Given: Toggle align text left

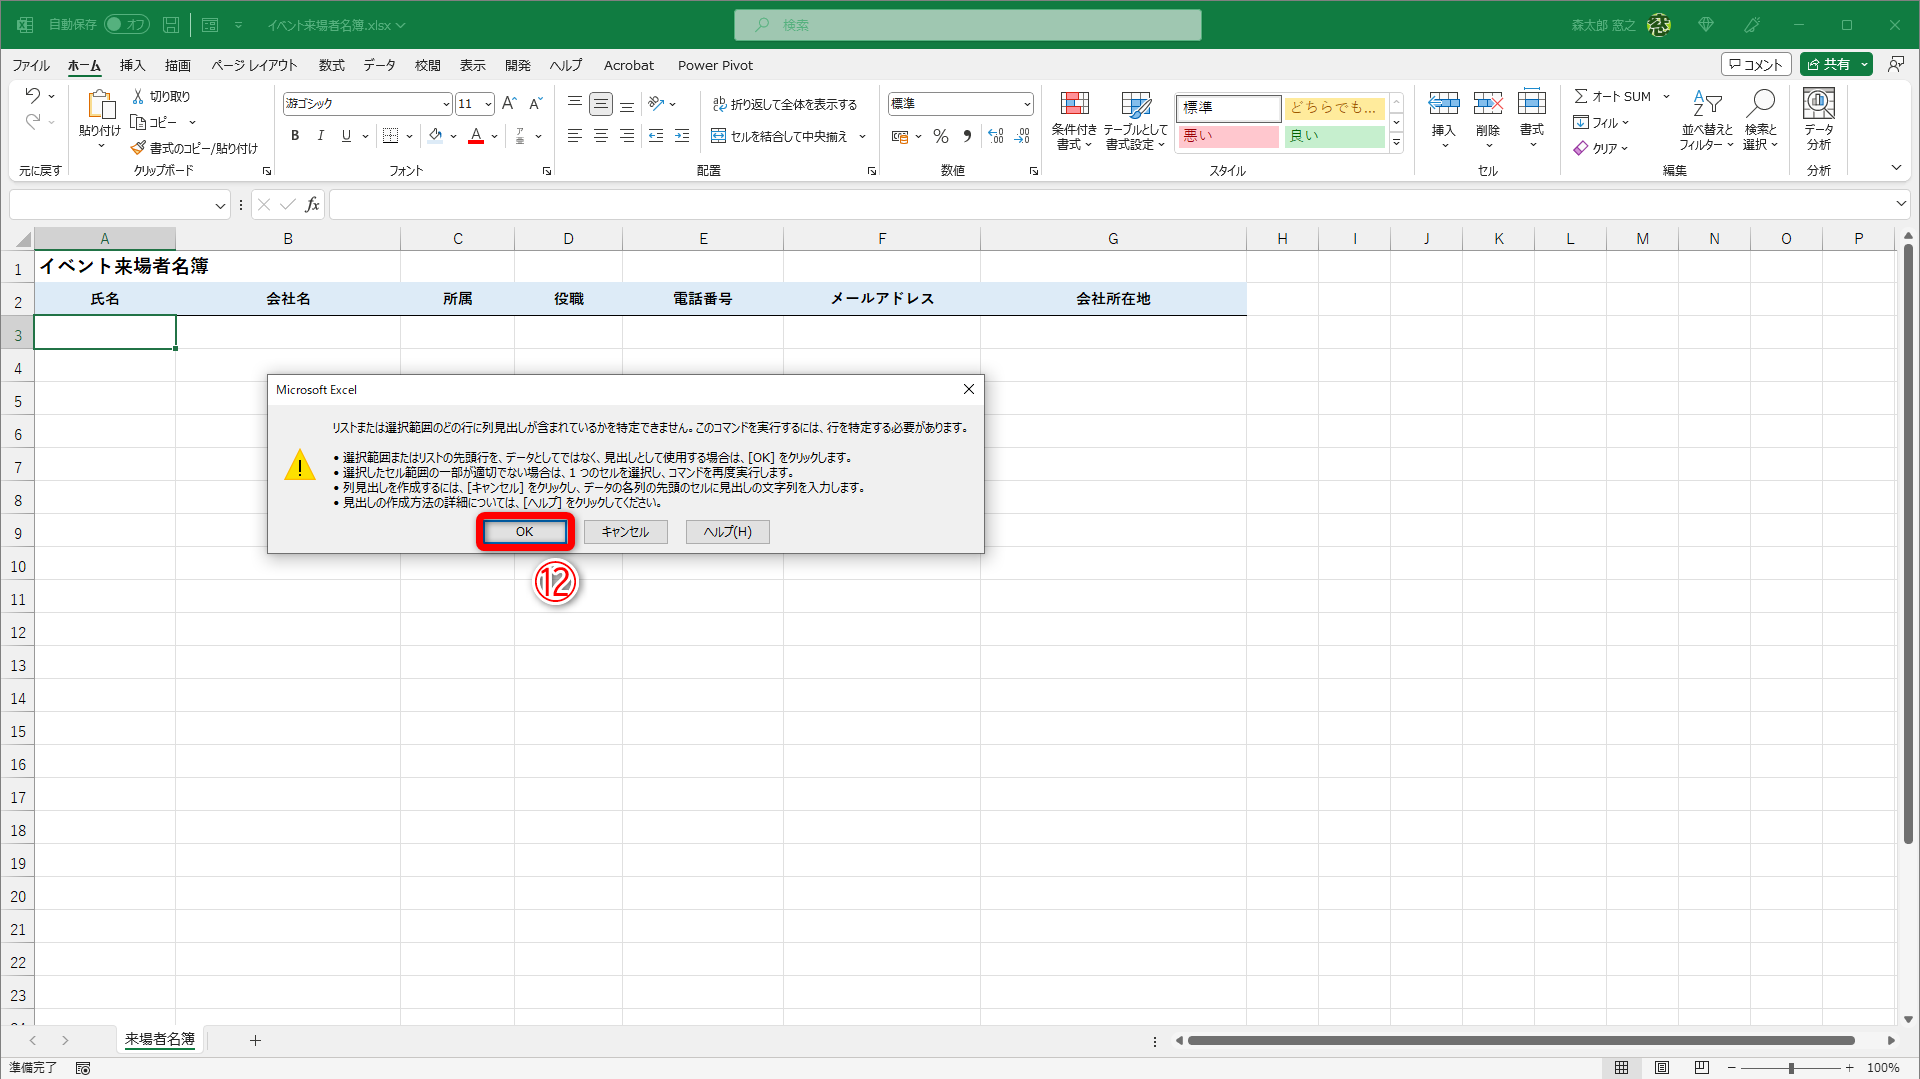Looking at the screenshot, I should pos(575,136).
